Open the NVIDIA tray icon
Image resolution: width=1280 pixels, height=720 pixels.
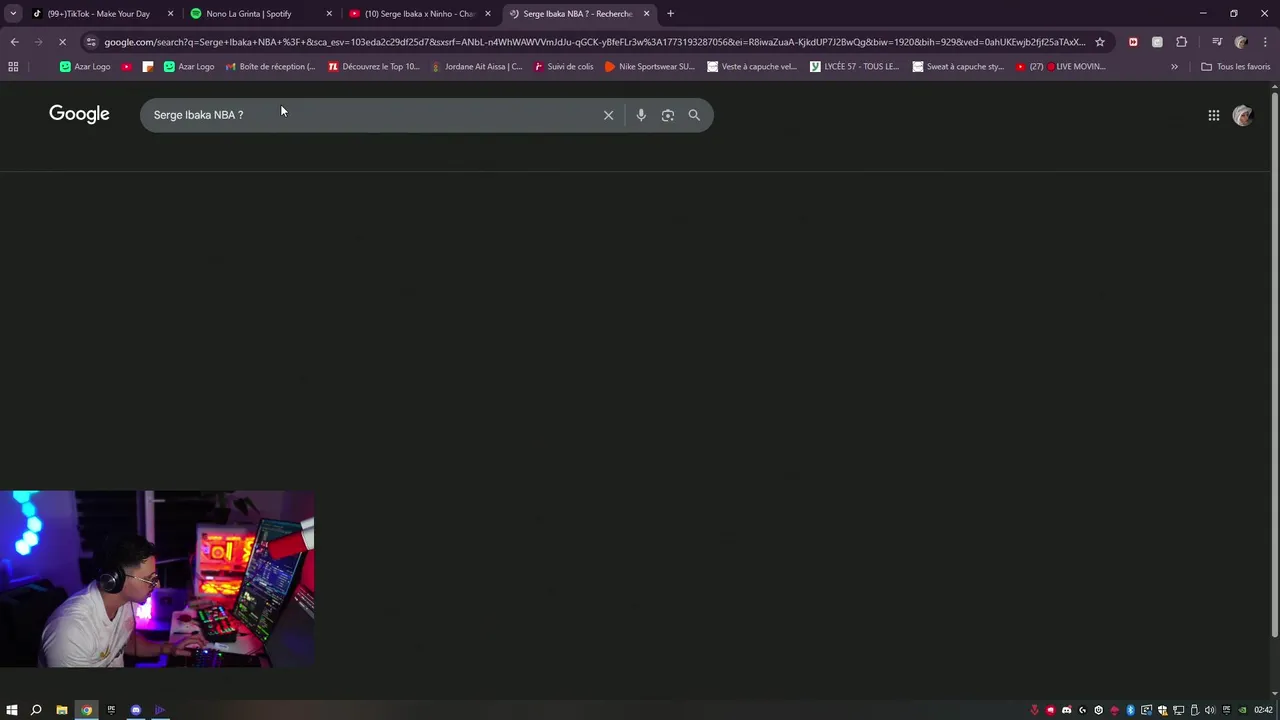coord(1242,710)
